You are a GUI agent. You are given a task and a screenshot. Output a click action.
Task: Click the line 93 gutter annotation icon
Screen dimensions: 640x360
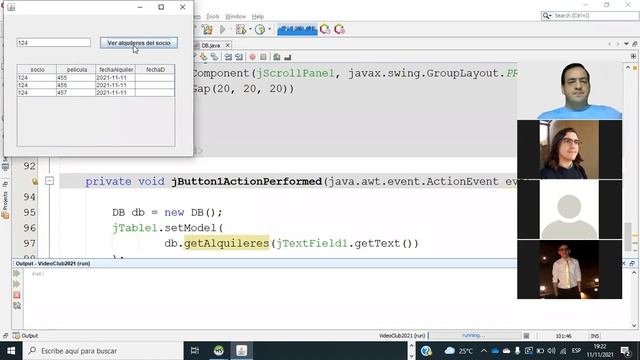(x=34, y=181)
